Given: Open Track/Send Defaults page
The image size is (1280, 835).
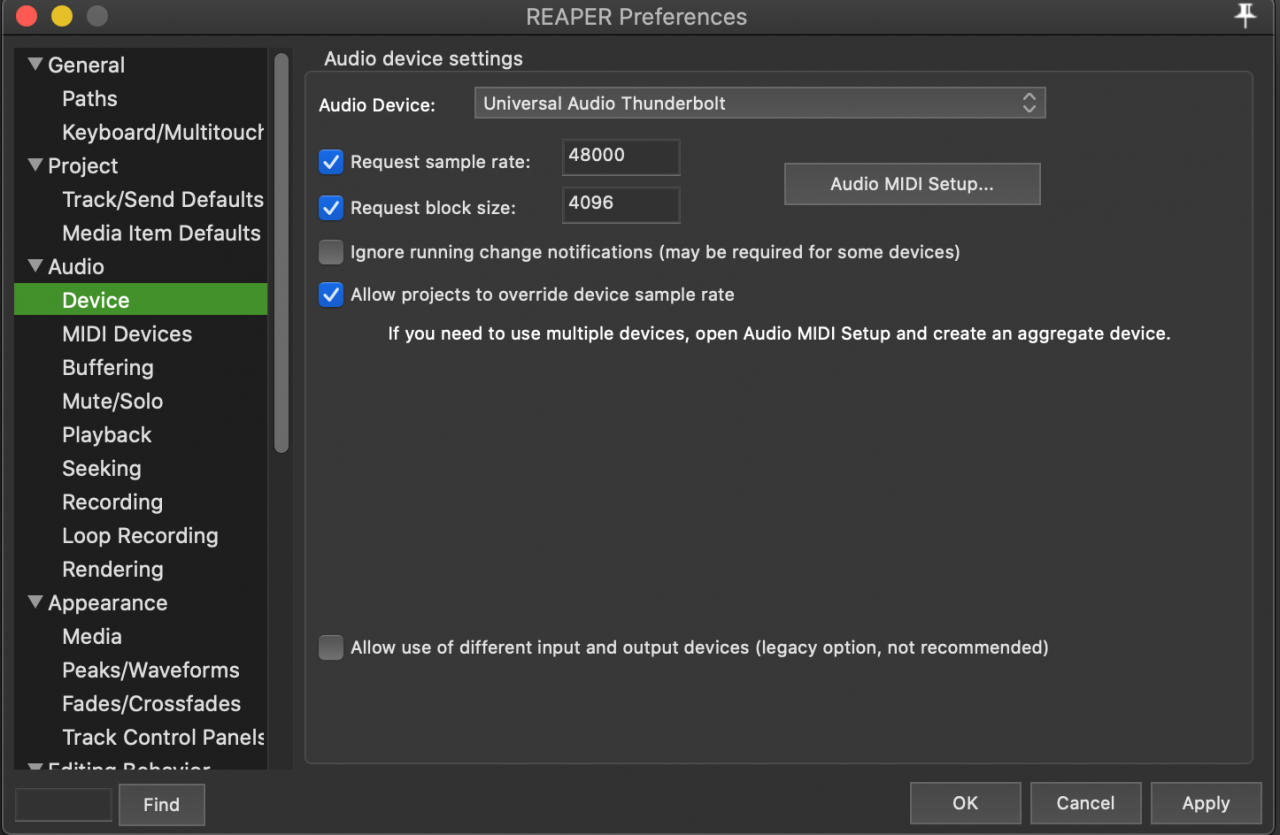Looking at the screenshot, I should point(163,199).
